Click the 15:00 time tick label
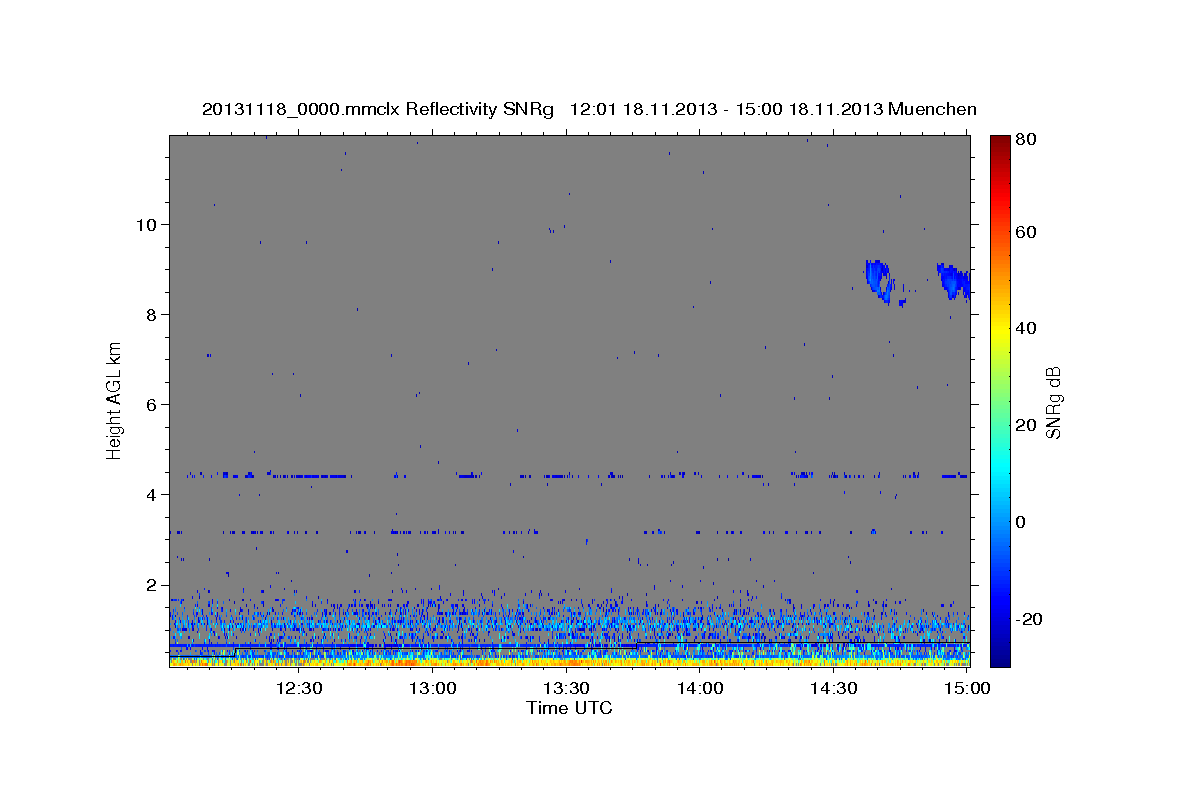1200x800 pixels. (967, 688)
